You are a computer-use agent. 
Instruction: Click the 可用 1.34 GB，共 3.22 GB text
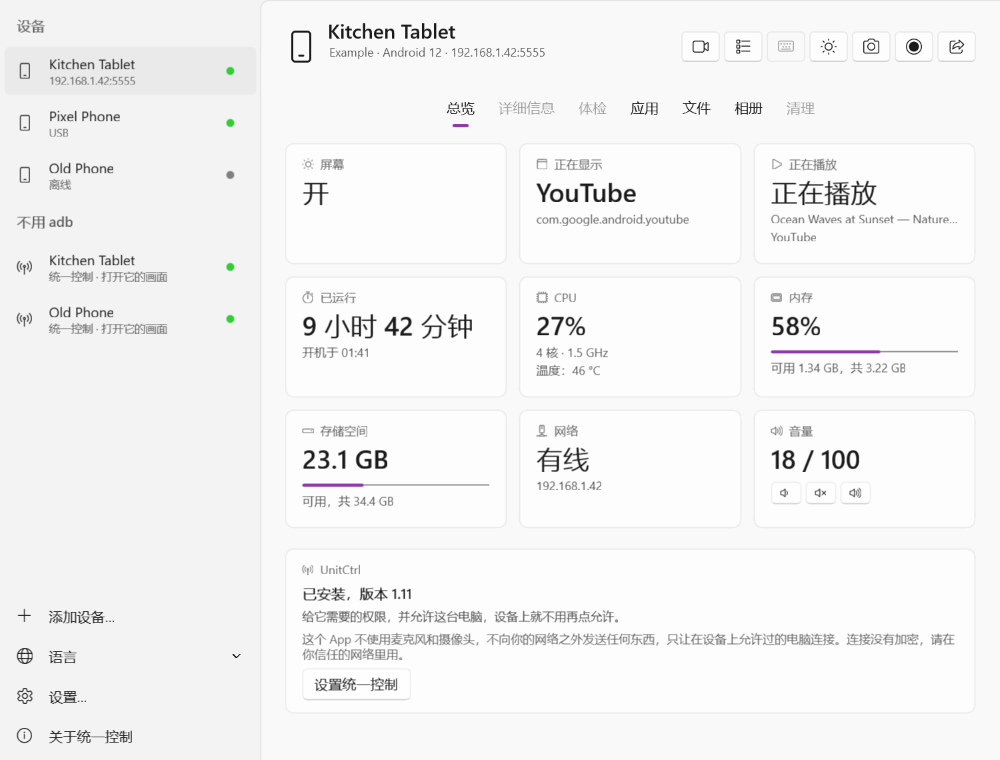pyautogui.click(x=838, y=368)
